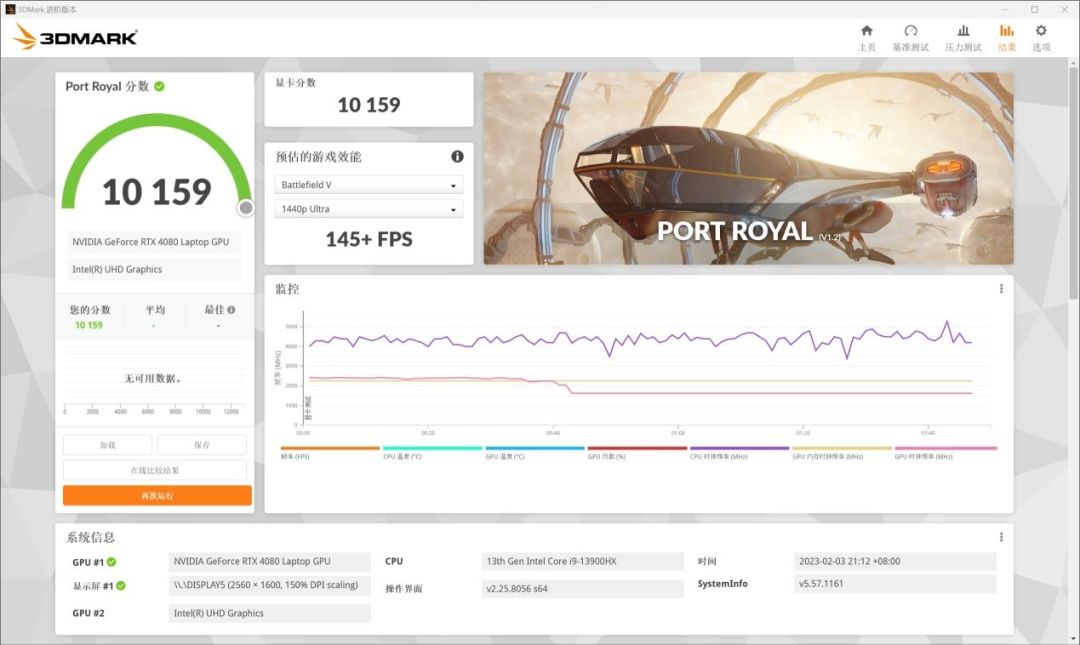Select Intel(R) UHD Graphics under score gauge
Viewport: 1080px width, 645px height.
click(155, 269)
